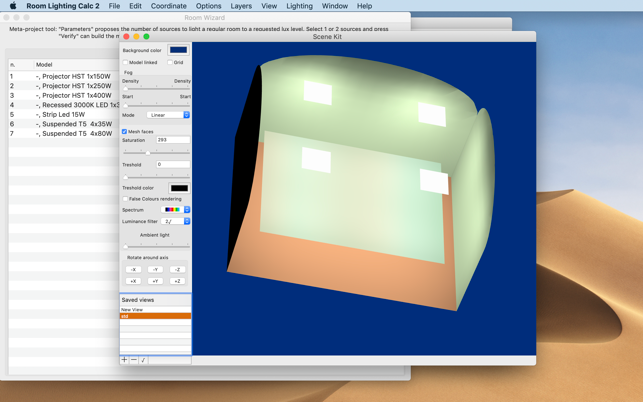Screen dimensions: 643x402
Task: Adjust the Ambient light slider
Action: tap(156, 246)
